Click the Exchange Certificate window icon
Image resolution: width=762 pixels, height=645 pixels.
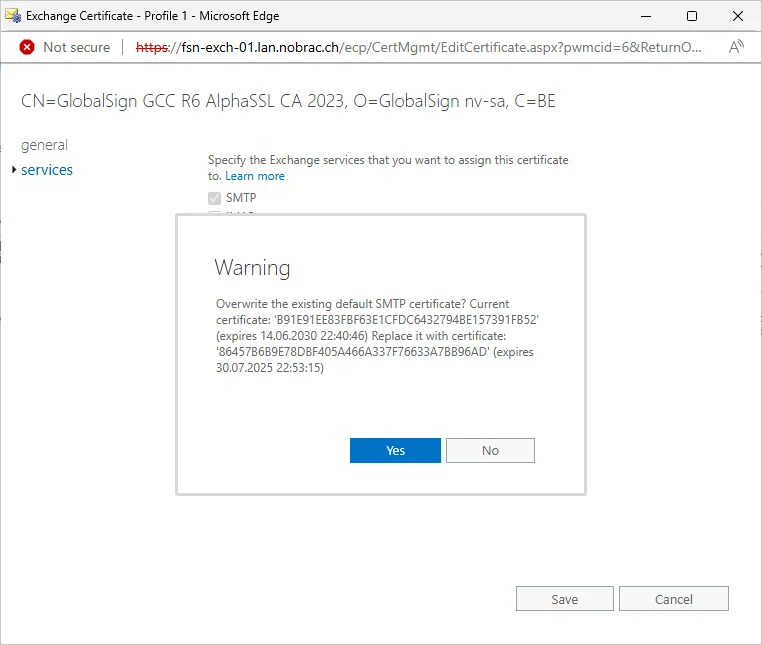(x=13, y=16)
